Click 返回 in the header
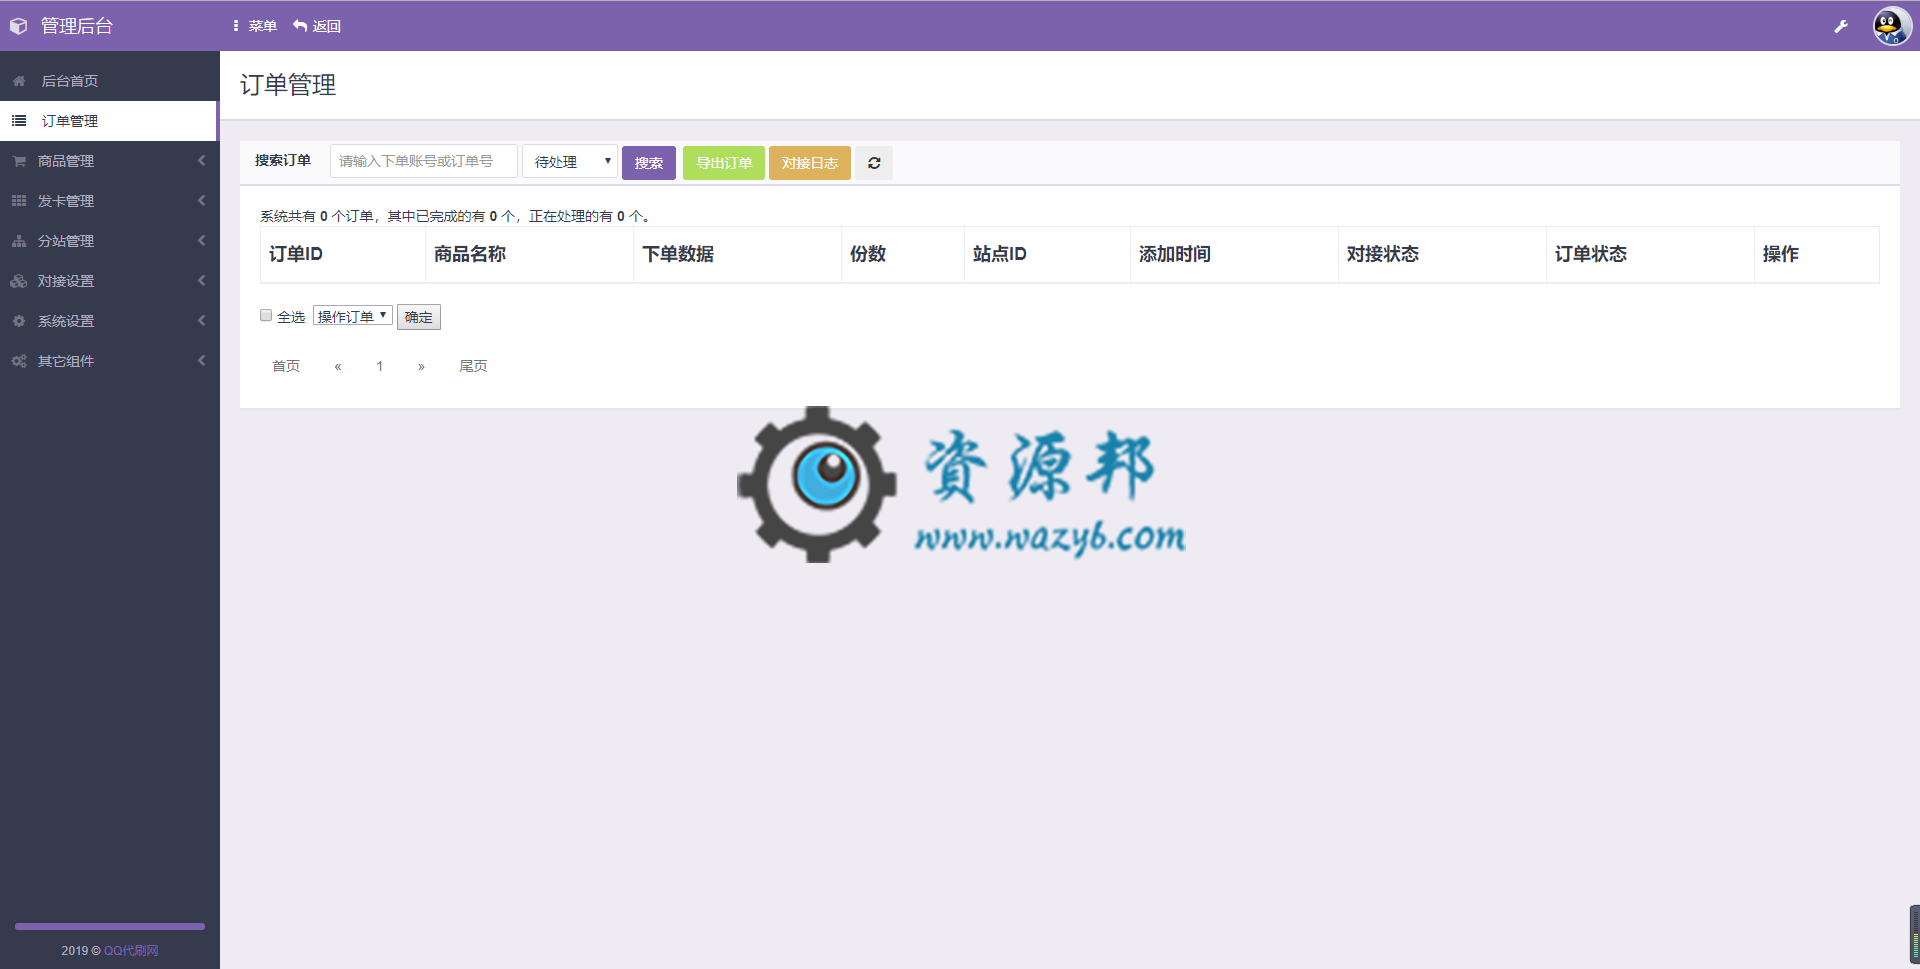 (317, 26)
